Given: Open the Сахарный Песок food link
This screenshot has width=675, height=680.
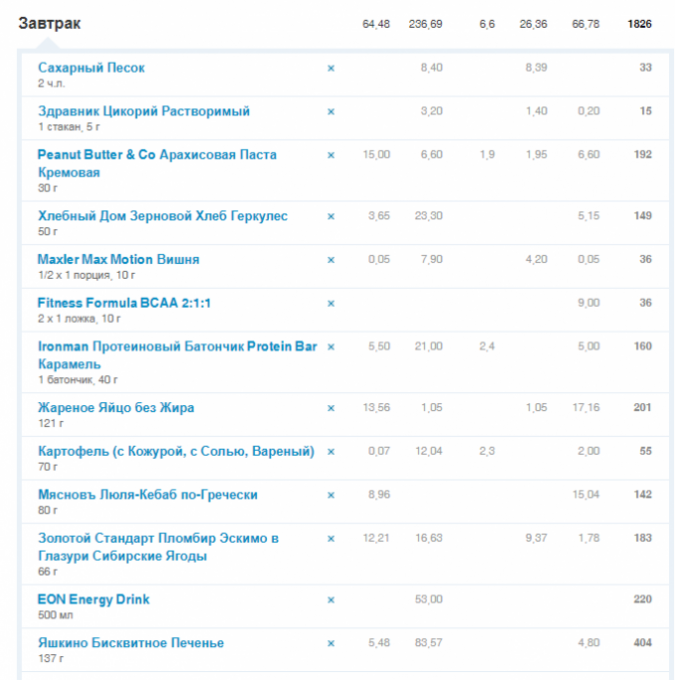Looking at the screenshot, I should [91, 68].
